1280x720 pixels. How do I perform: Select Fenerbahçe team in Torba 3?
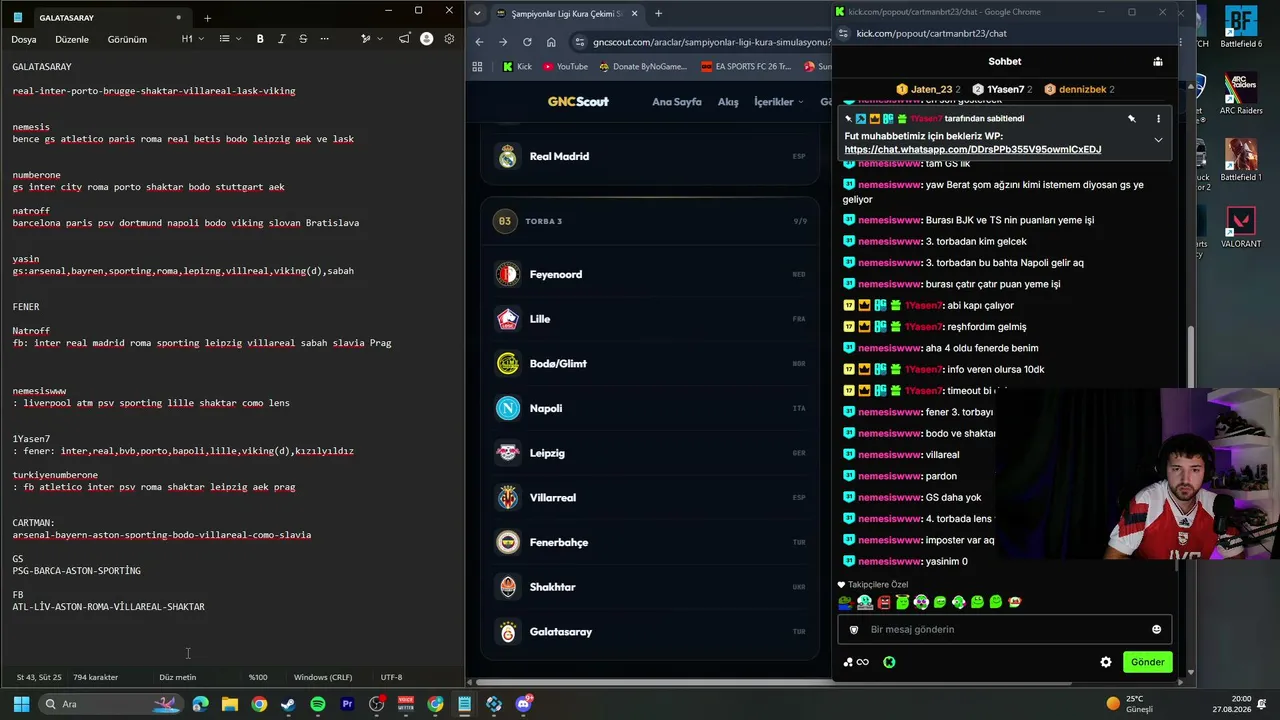[651, 542]
